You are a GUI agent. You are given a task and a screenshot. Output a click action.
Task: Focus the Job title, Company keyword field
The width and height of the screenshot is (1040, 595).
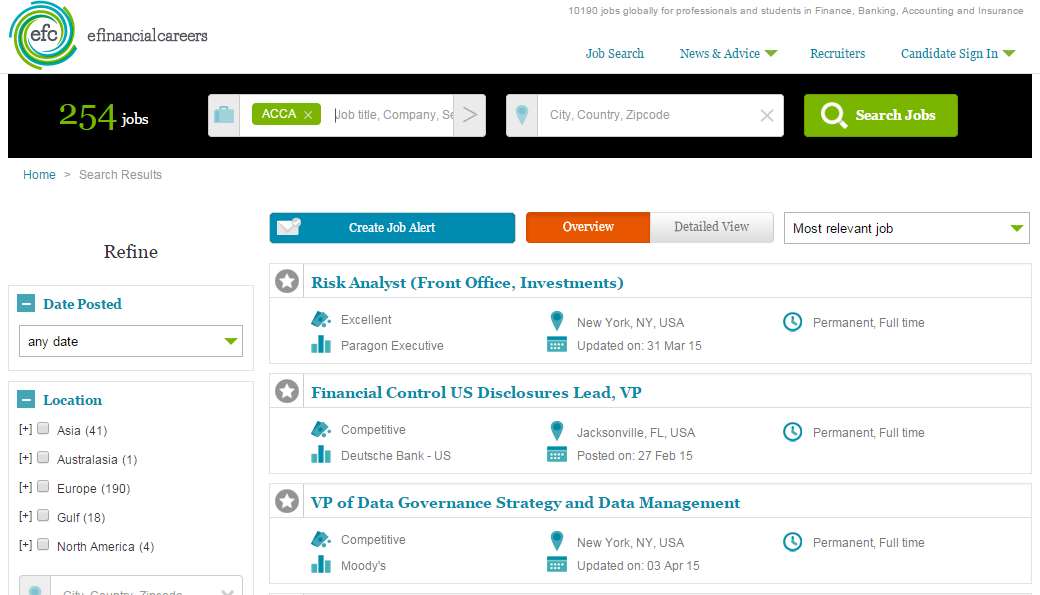[393, 115]
